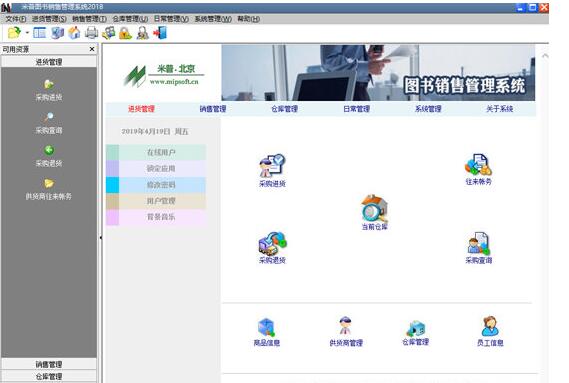Open the 日常管理(V) menu
The width and height of the screenshot is (569, 383).
point(171,19)
